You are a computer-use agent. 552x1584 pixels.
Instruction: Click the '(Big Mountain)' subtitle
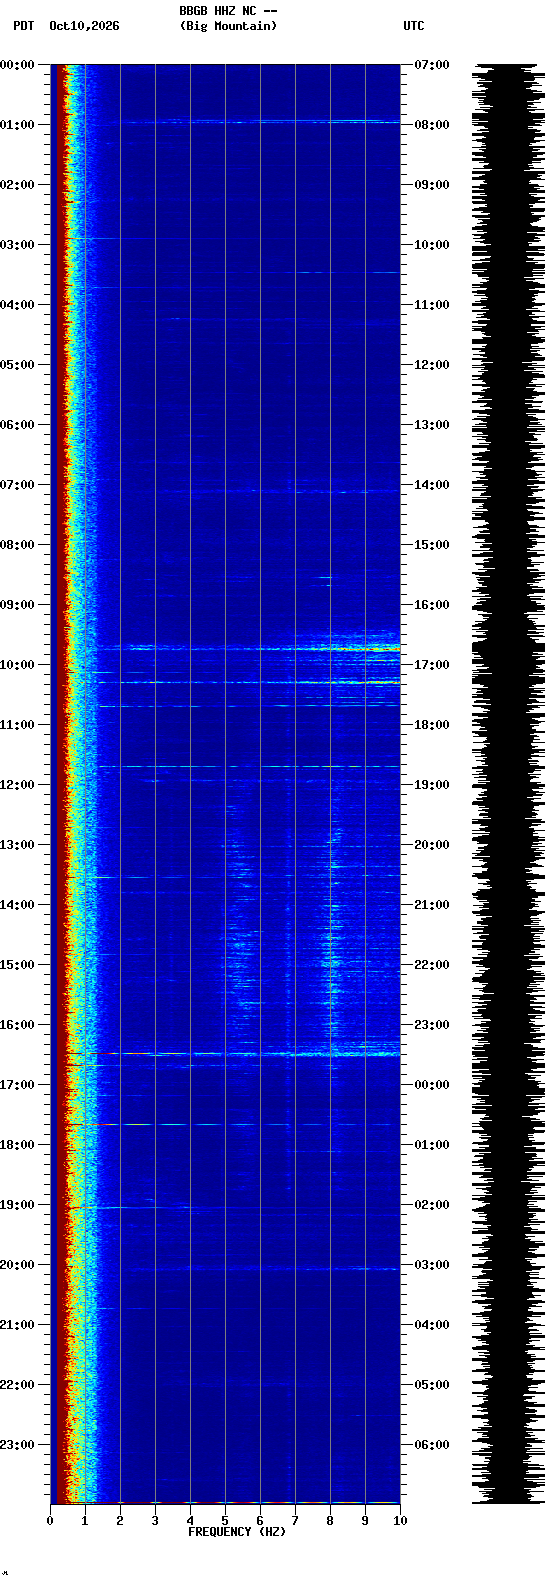click(228, 26)
